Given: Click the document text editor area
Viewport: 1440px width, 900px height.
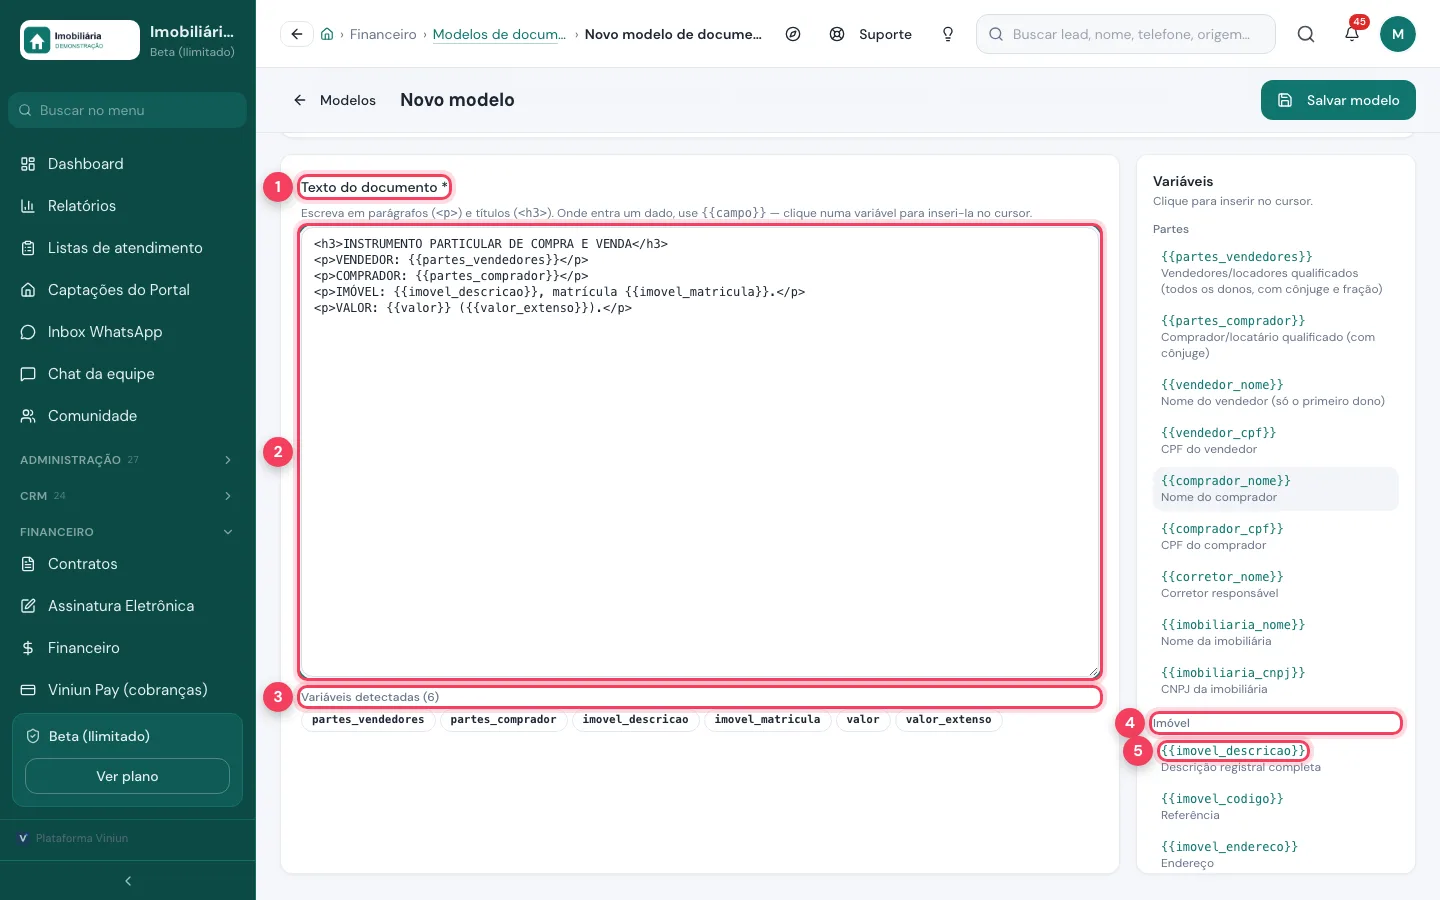Looking at the screenshot, I should (x=700, y=451).
